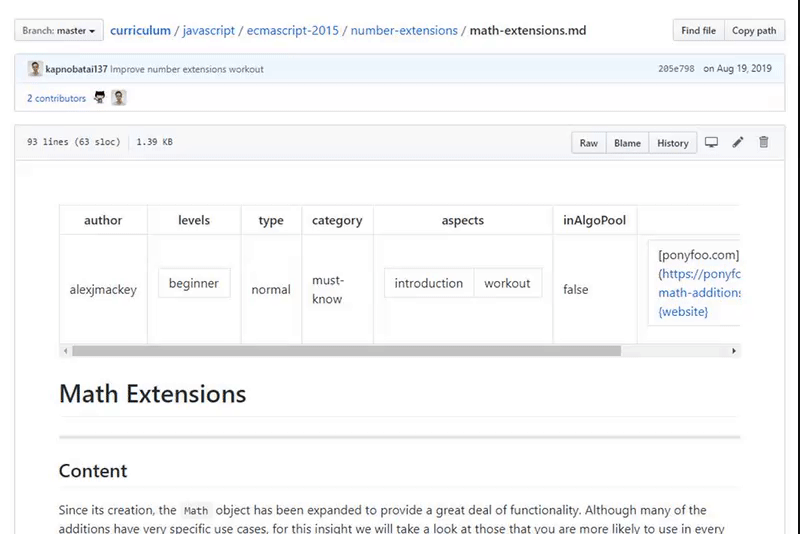Open the Branch: master dropdown
800x534 pixels.
[x=59, y=31]
